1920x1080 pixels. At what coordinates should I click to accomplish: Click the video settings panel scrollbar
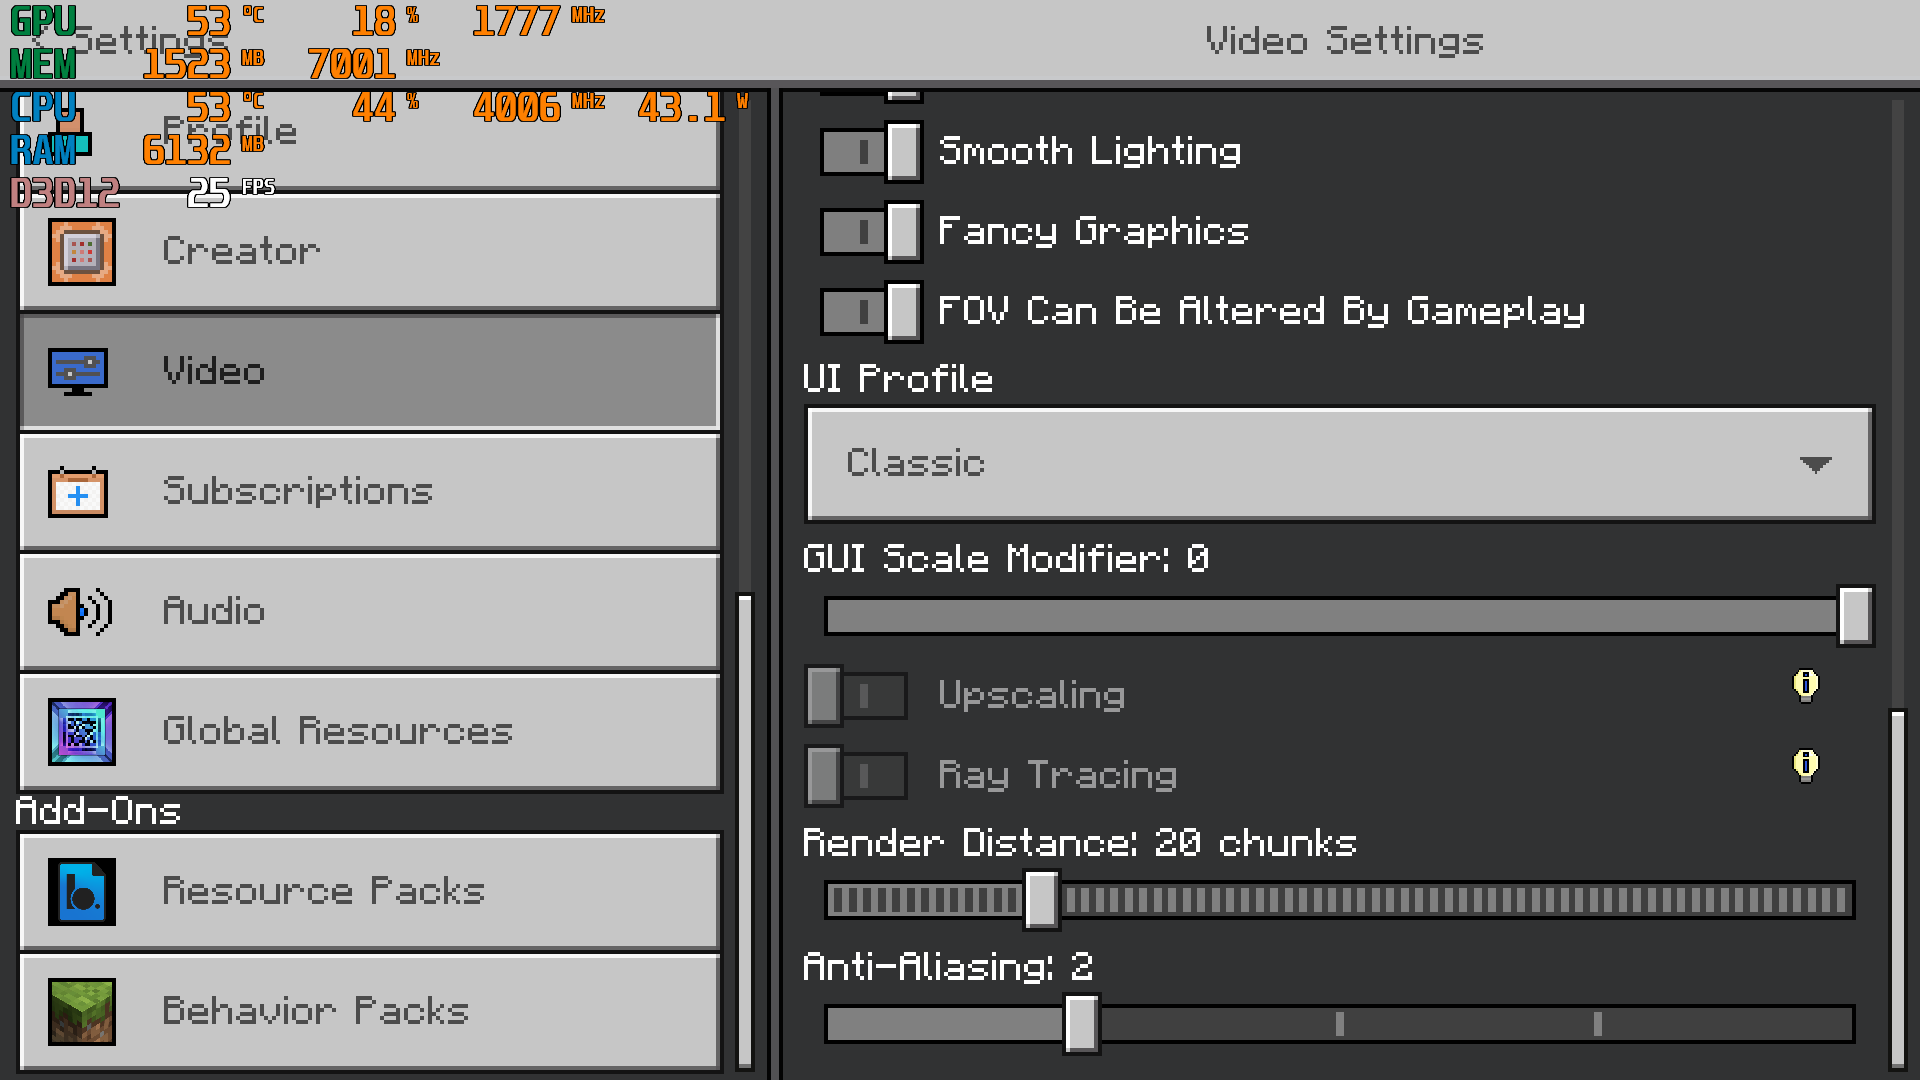[x=1897, y=888]
